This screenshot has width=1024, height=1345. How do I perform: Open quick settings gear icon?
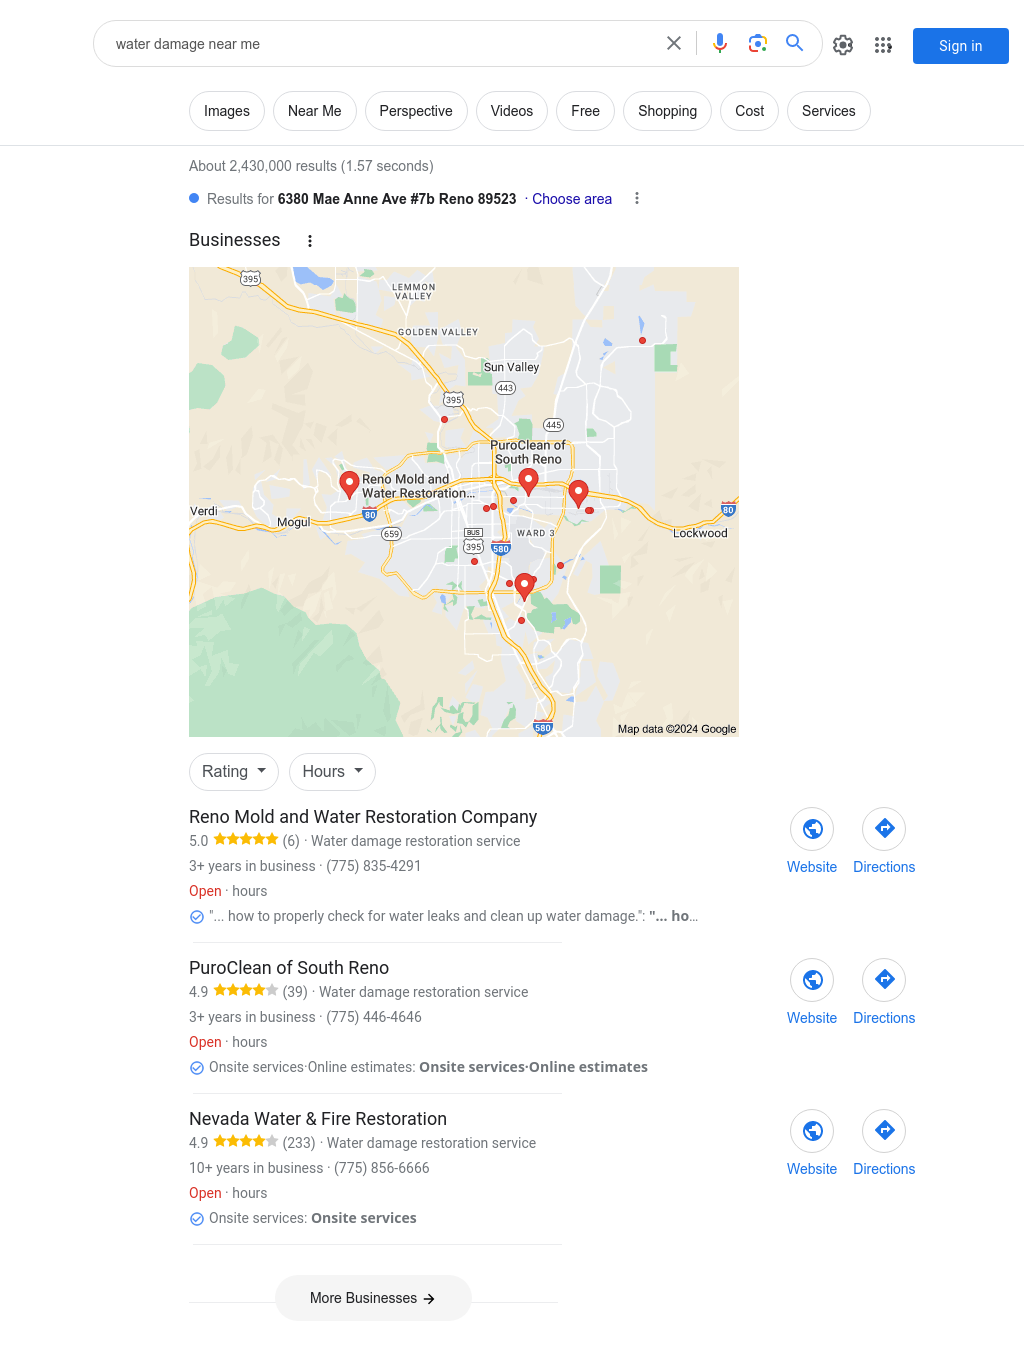pos(843,45)
